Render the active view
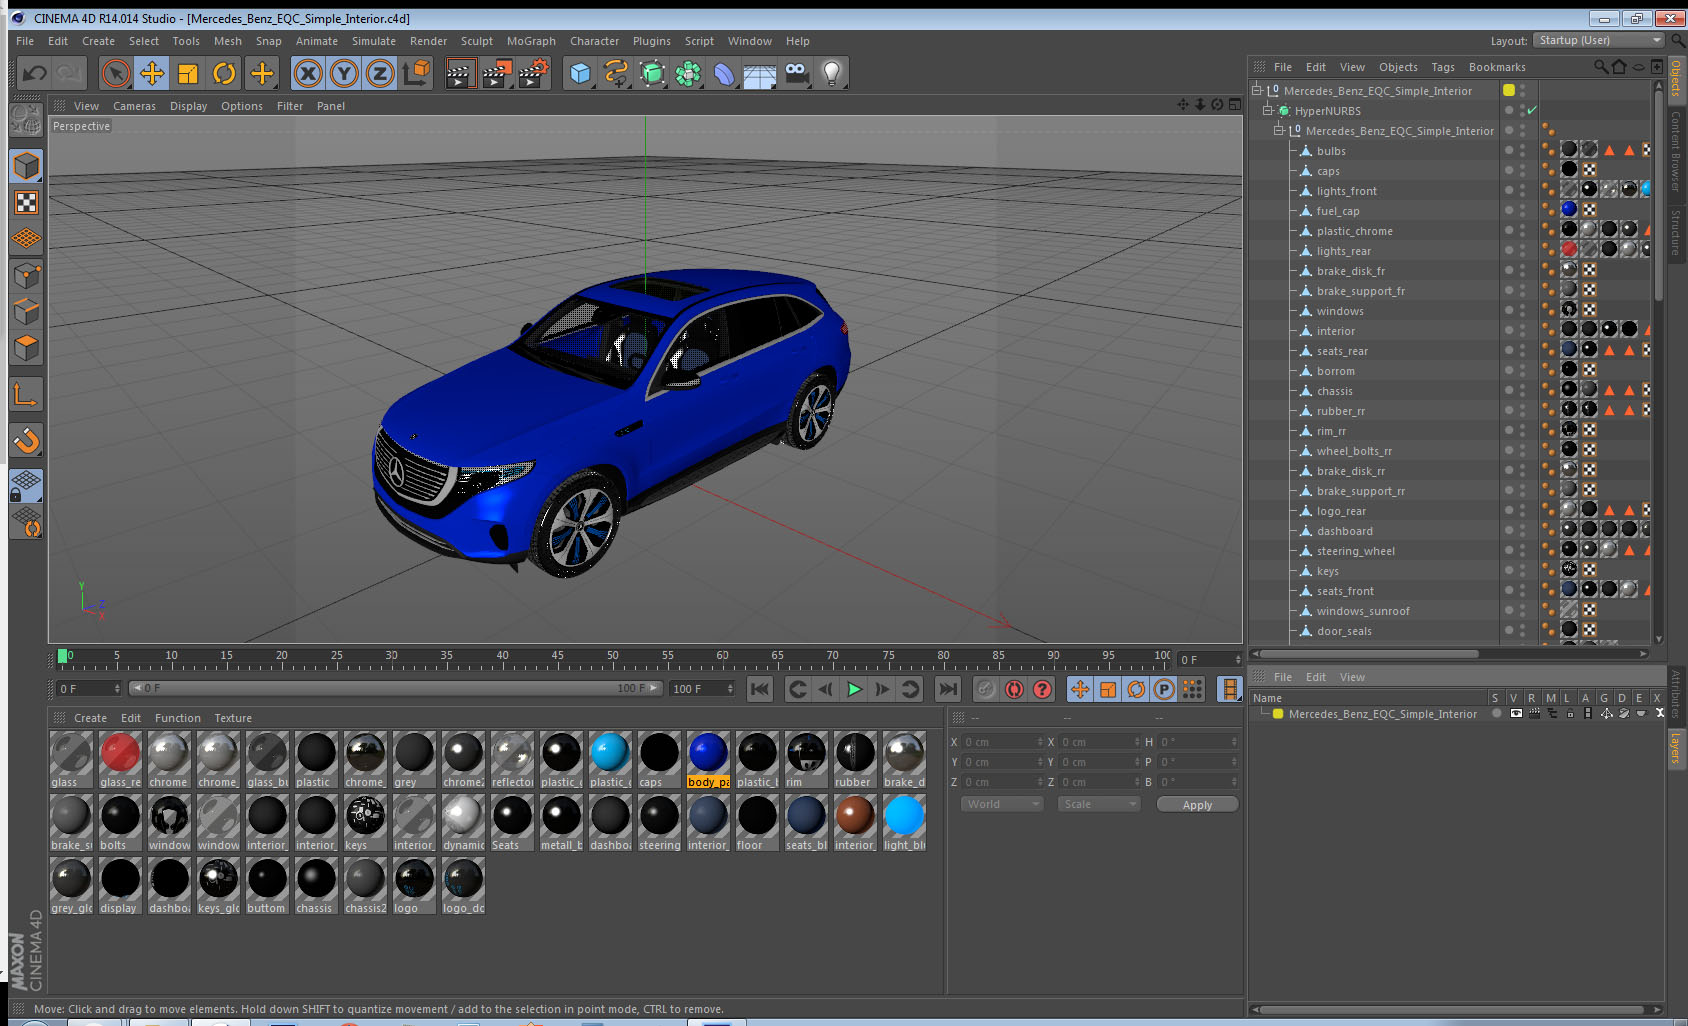The image size is (1688, 1026). click(x=460, y=73)
